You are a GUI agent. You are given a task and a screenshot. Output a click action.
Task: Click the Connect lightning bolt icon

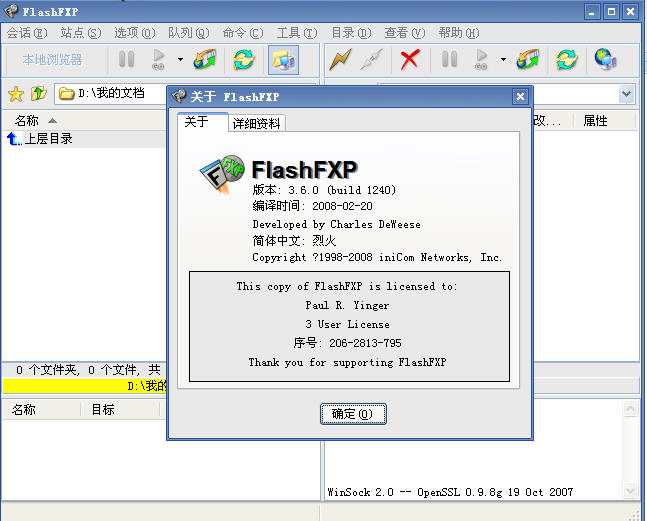click(x=341, y=59)
